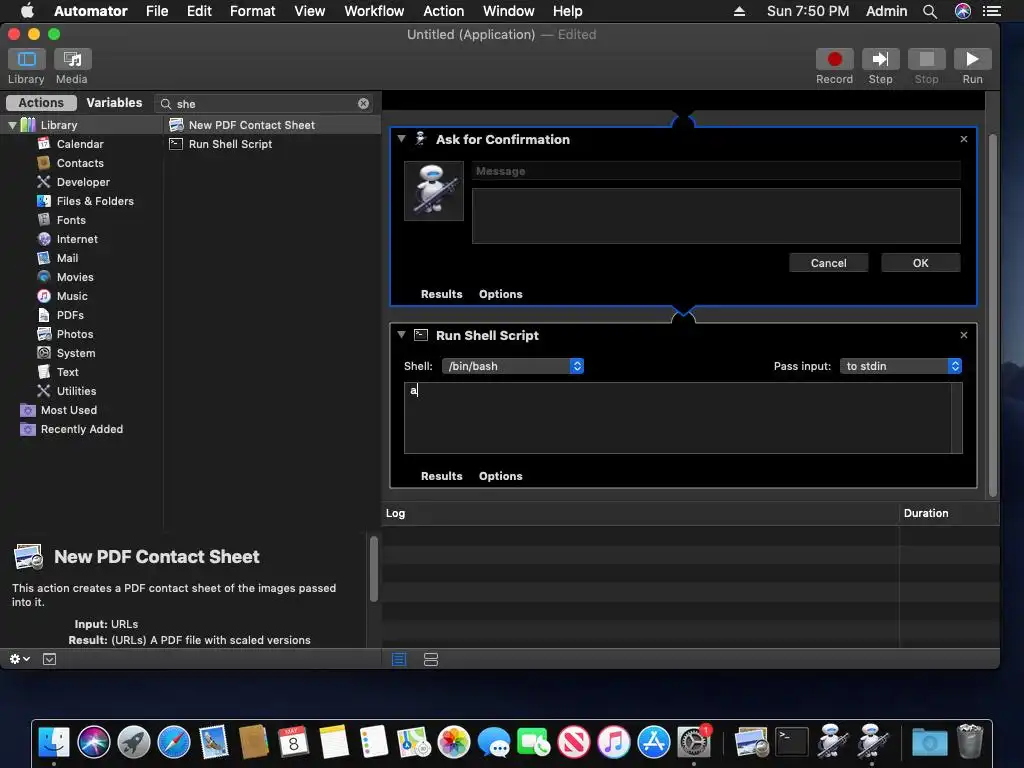Select New PDF Contact Sheet action
Screen dimensions: 1024x768
[x=251, y=125]
